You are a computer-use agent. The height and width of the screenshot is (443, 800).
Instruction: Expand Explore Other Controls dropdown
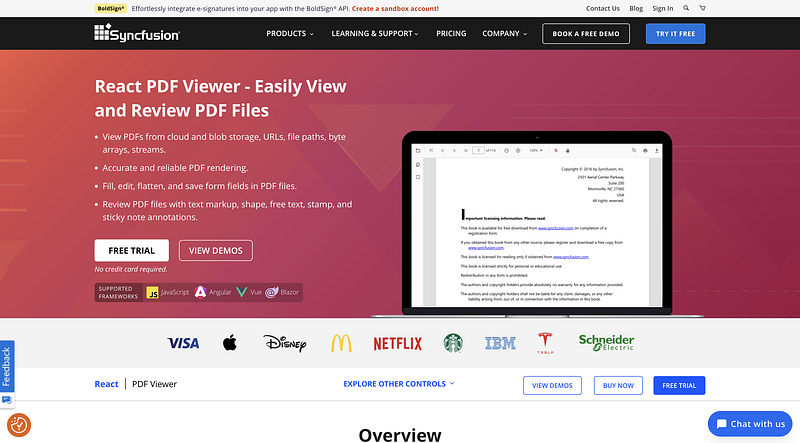coord(398,384)
